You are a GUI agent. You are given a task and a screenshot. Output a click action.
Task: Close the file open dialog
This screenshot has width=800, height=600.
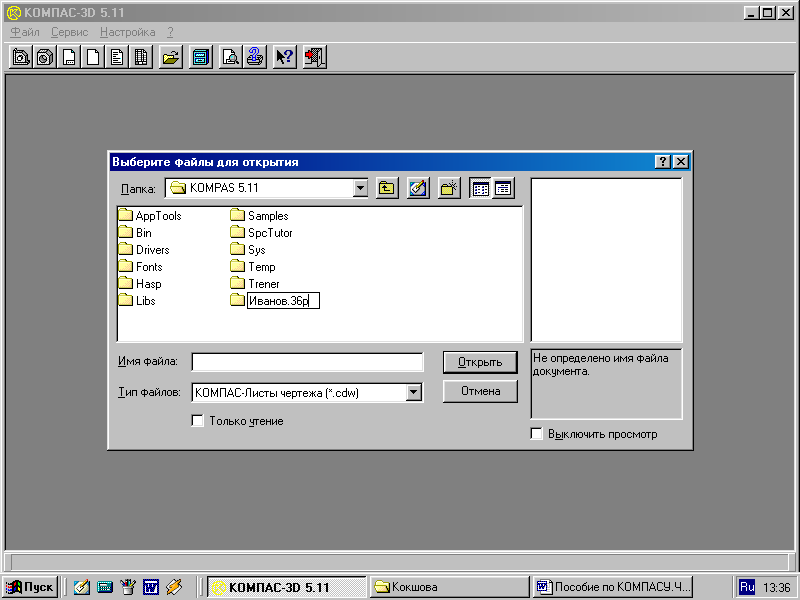[x=681, y=162]
